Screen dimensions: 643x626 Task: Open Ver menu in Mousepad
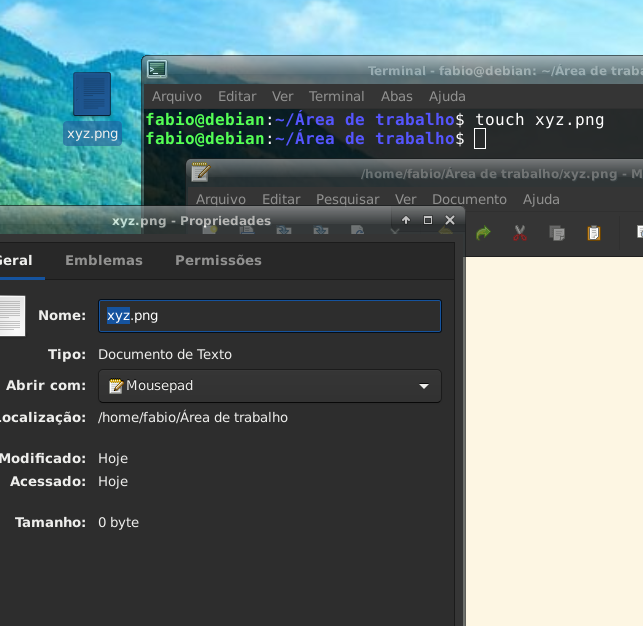(406, 199)
